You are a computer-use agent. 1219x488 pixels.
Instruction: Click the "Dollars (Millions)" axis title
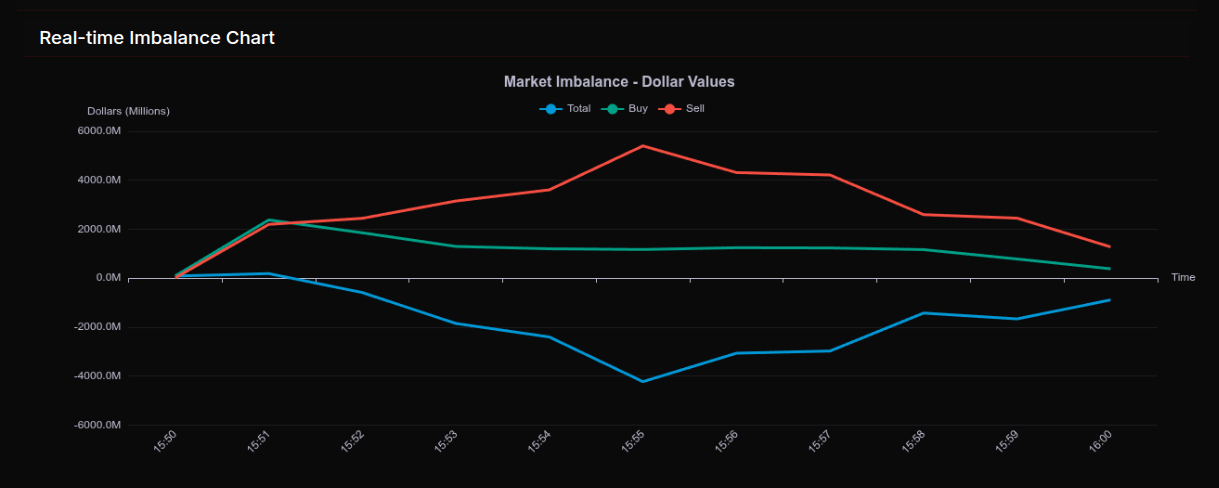(128, 111)
